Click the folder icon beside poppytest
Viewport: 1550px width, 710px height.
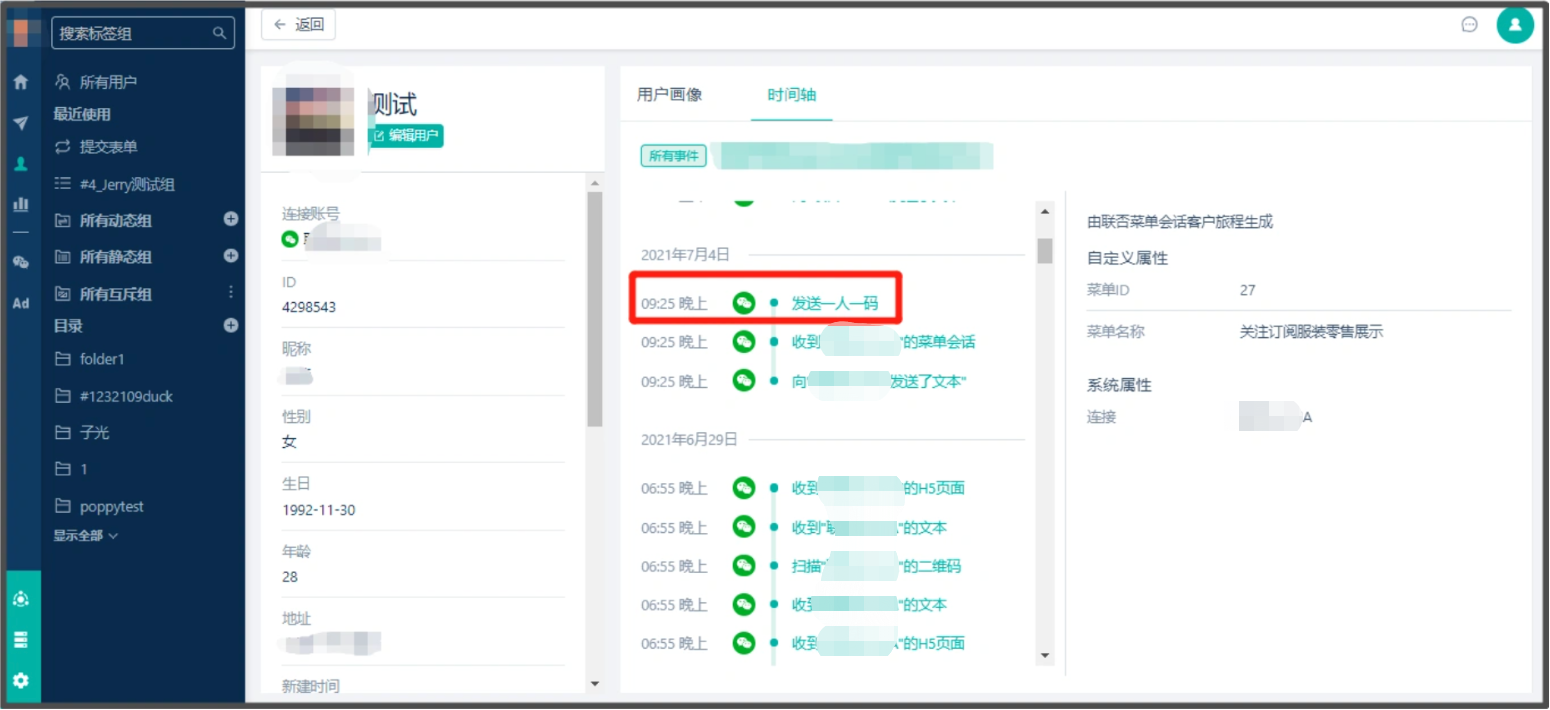(x=63, y=507)
